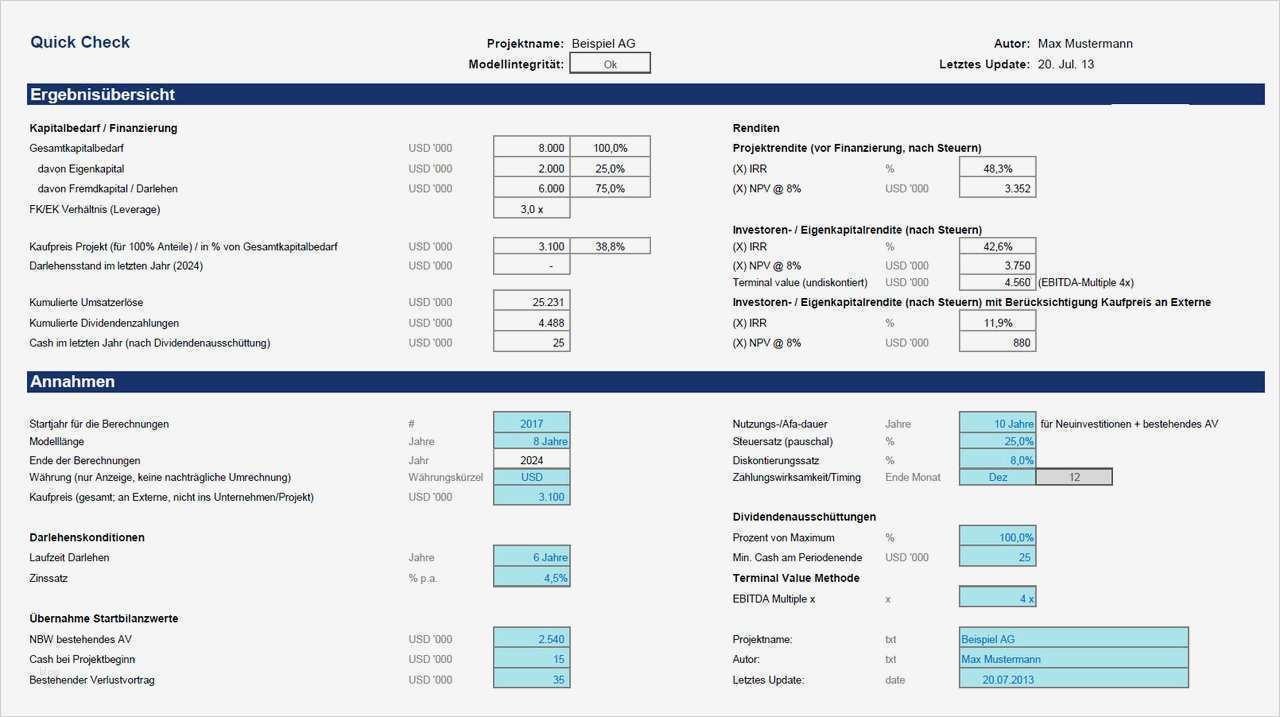Click the Ok model integrity status box
The height and width of the screenshot is (717, 1280).
click(x=610, y=62)
